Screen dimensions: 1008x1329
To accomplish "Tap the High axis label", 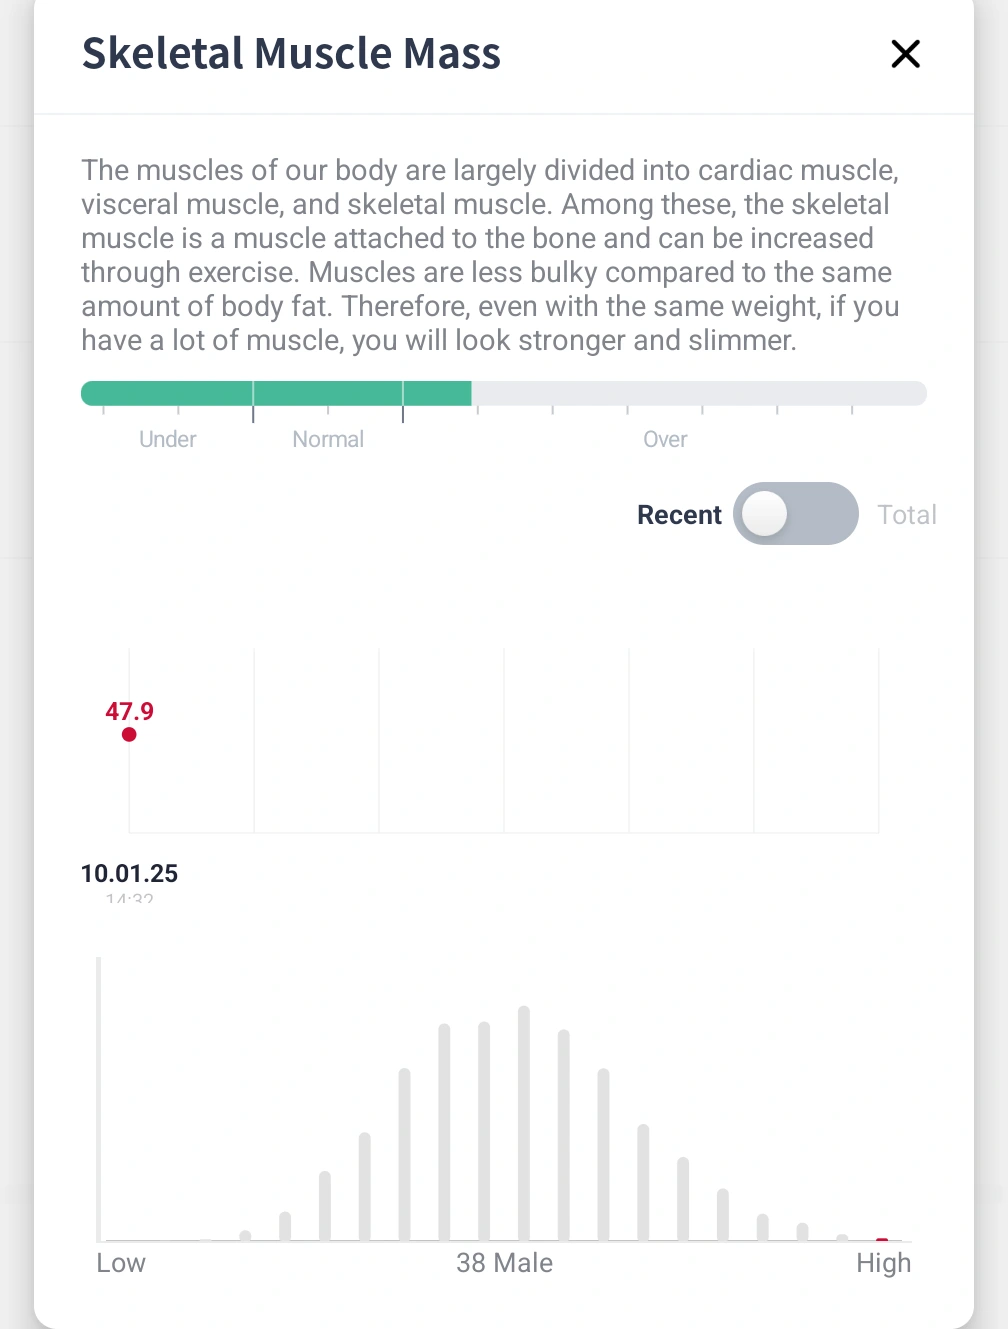I will 883,1263.
